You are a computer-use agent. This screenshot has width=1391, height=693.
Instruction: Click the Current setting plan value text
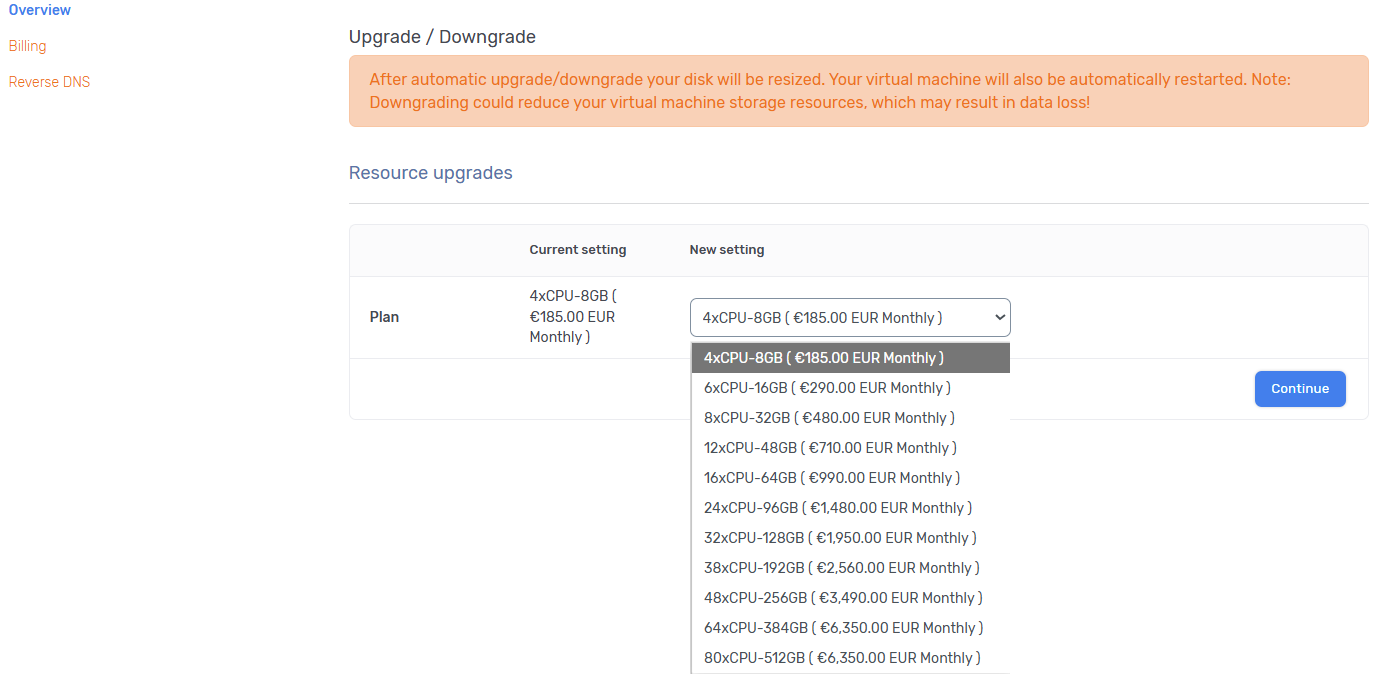coord(572,317)
